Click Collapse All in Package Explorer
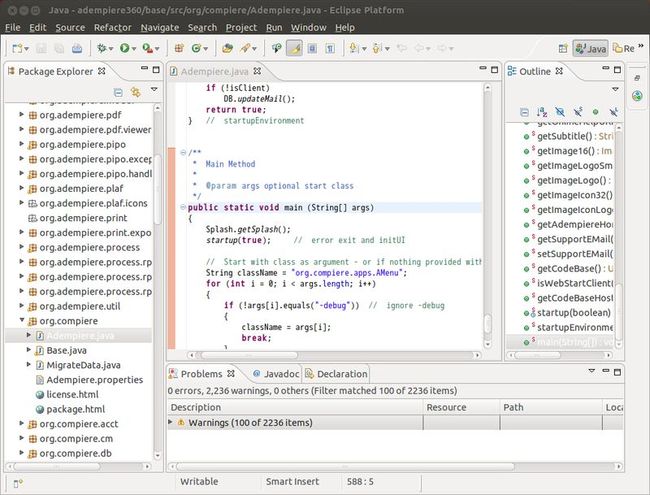 (118, 92)
